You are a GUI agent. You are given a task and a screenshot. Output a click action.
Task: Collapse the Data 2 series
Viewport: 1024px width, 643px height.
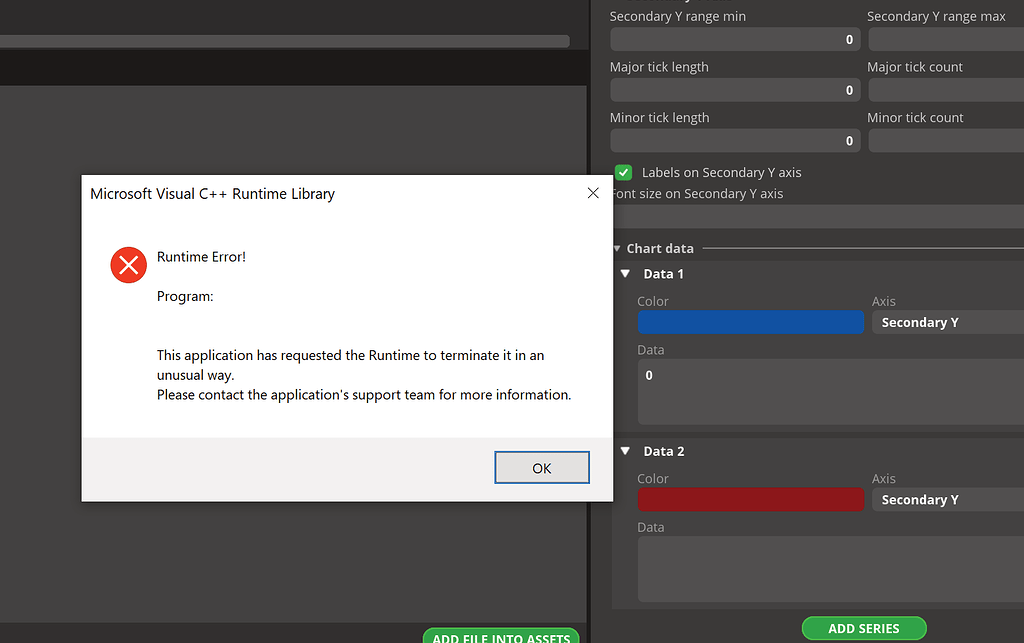(x=626, y=451)
